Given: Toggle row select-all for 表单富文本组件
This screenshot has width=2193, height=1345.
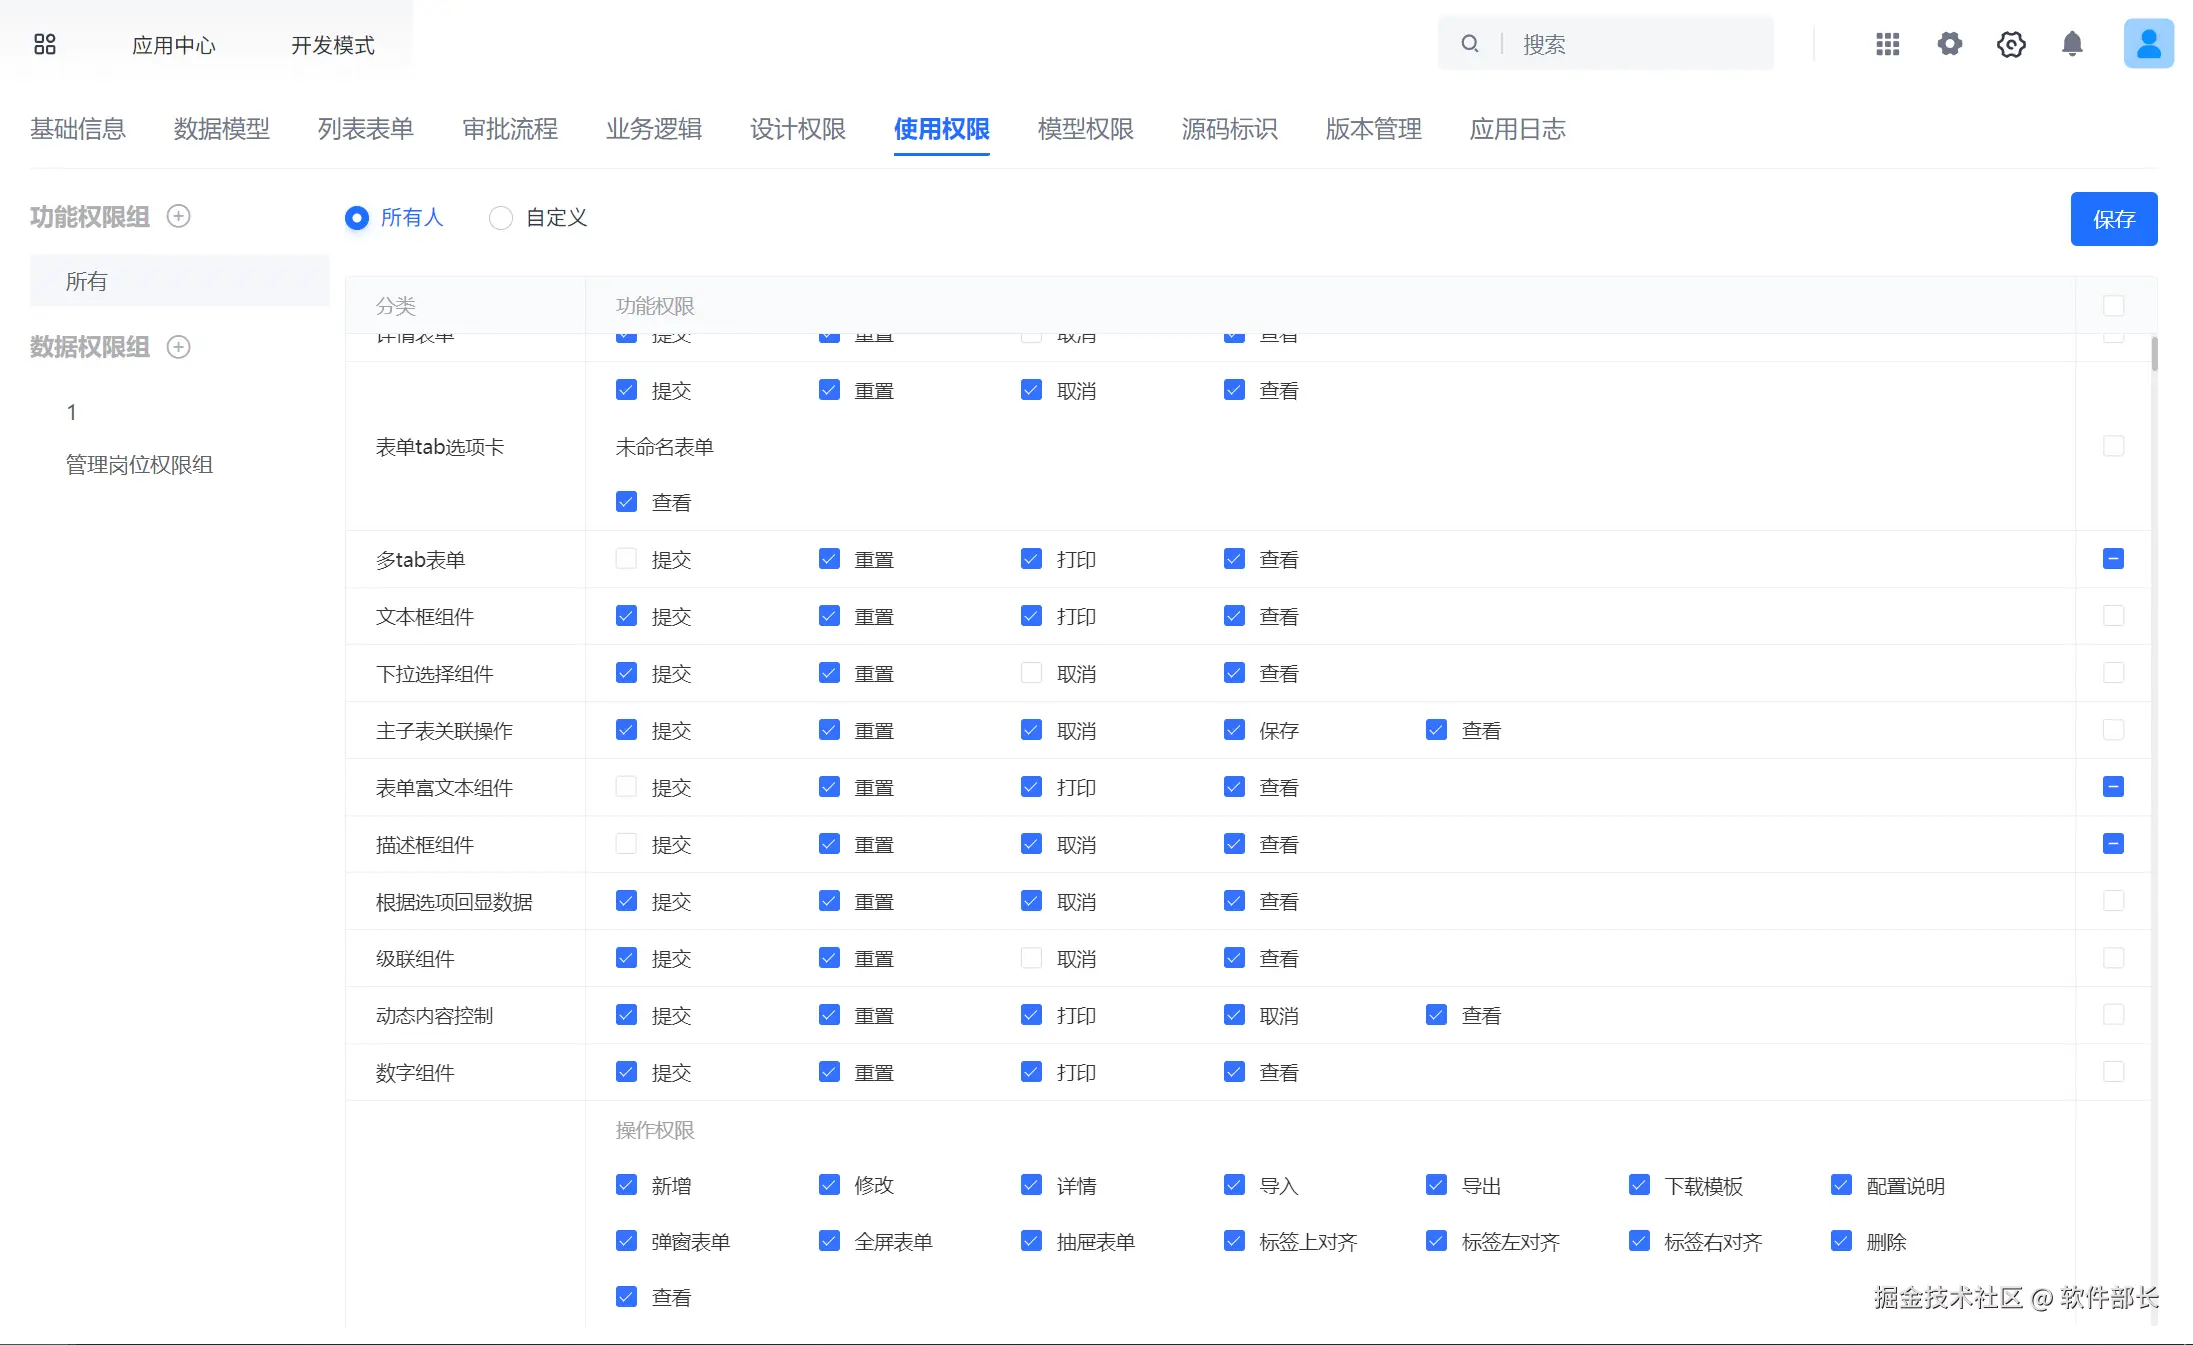Looking at the screenshot, I should tap(2113, 787).
